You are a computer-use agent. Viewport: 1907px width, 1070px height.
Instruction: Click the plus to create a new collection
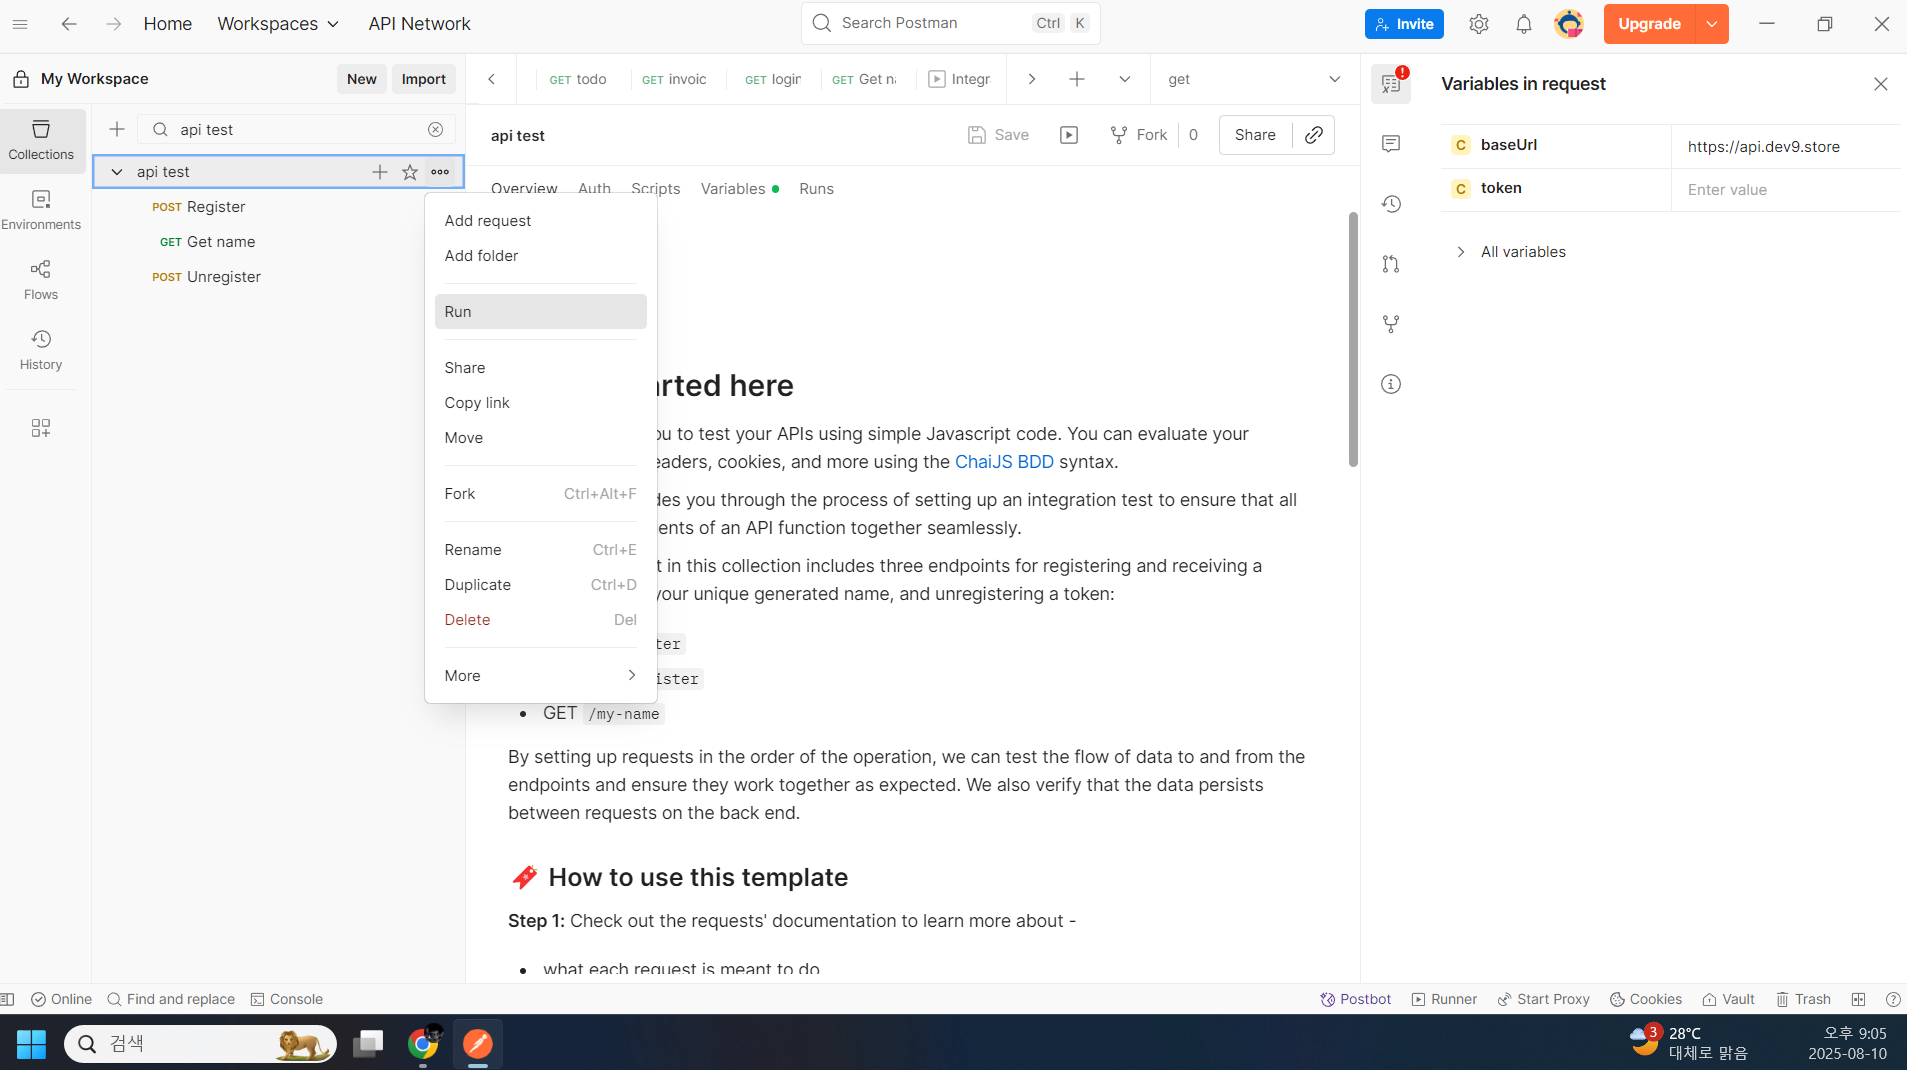[117, 129]
